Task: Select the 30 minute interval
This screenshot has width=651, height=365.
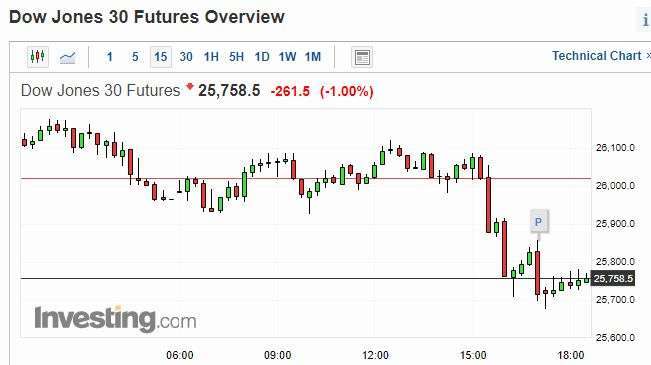Action: click(x=186, y=57)
